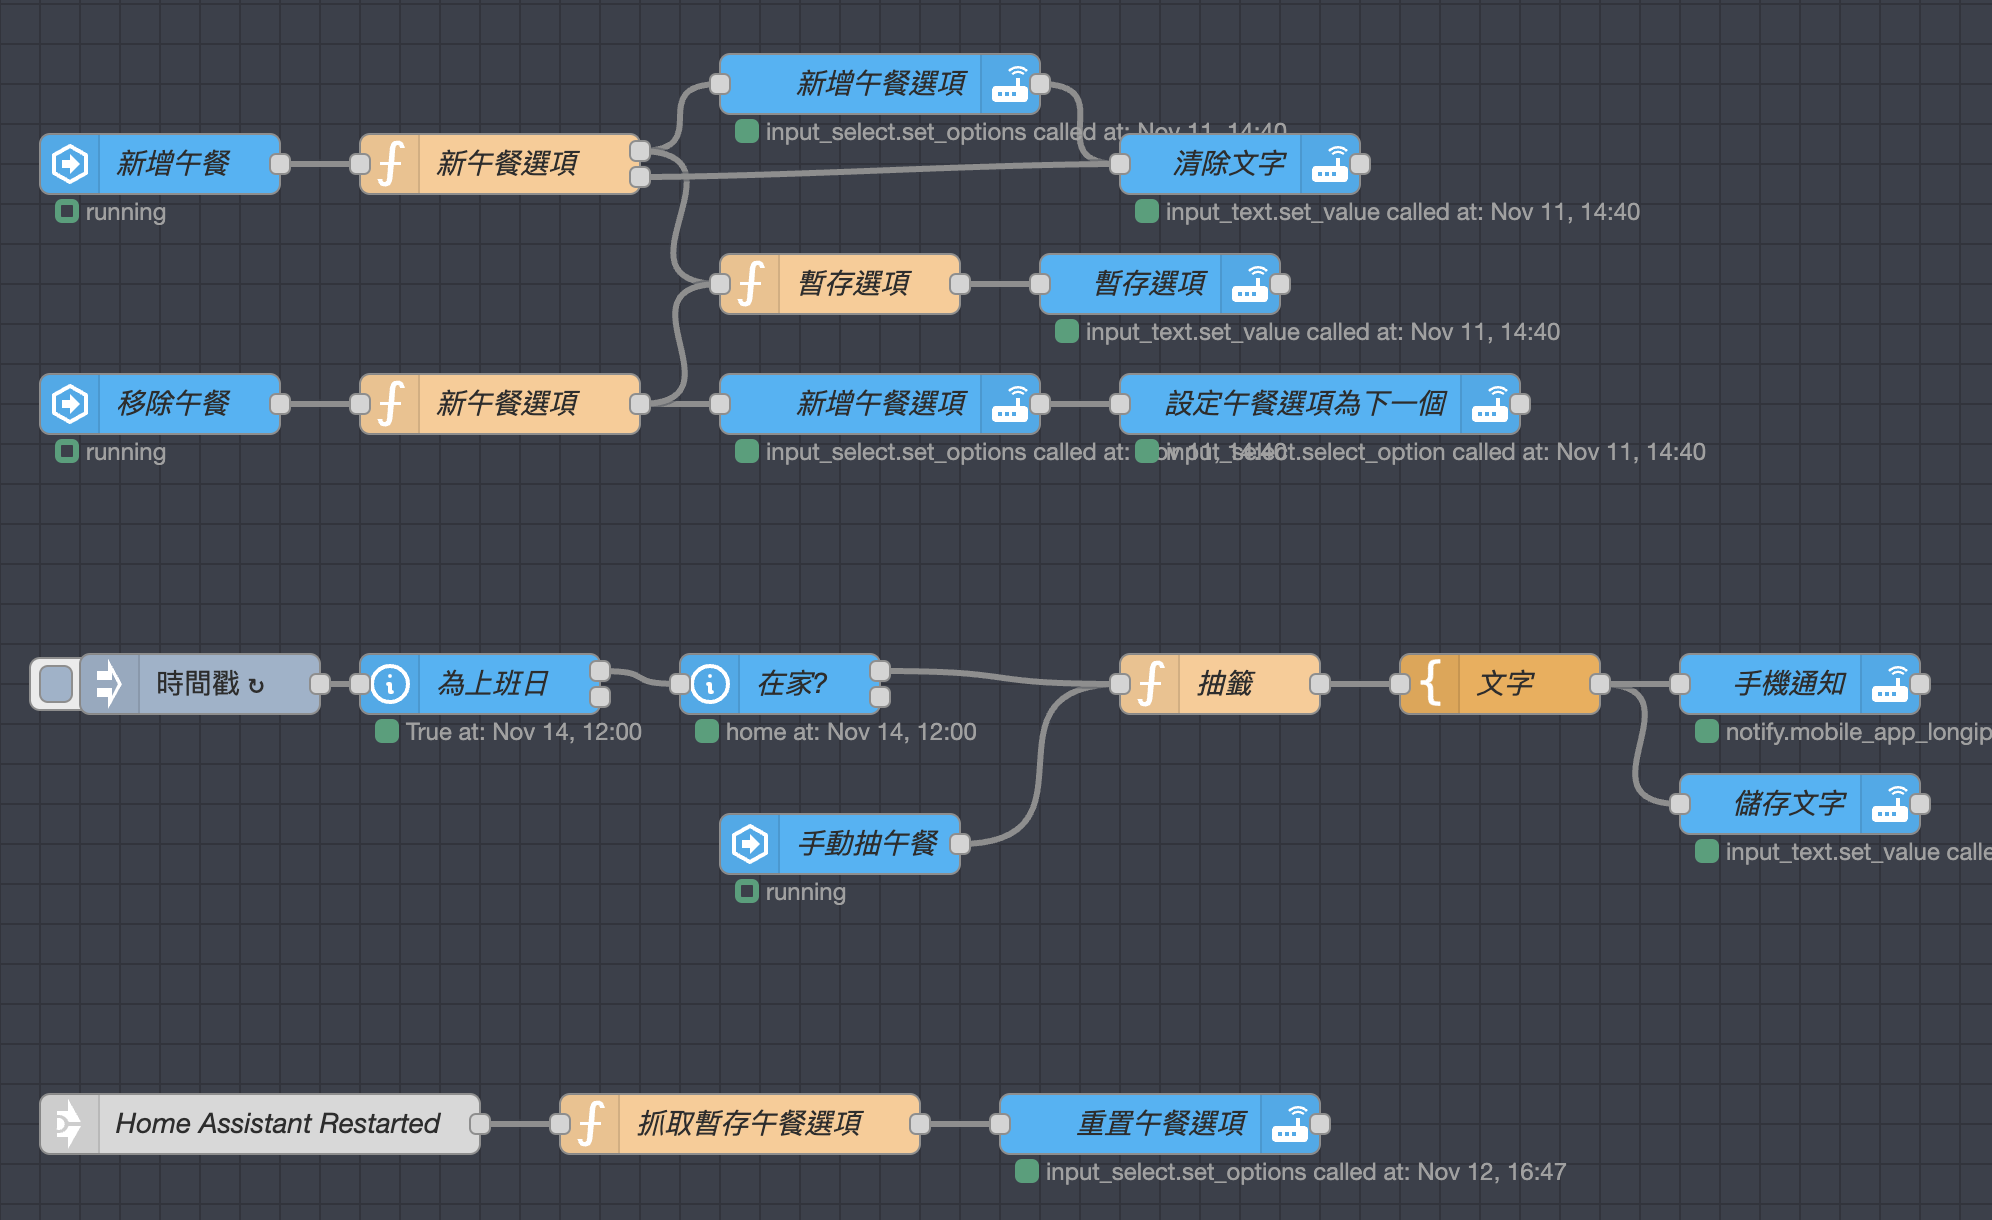
Task: Click the entity icon on 新增午餐 node
Action: [70, 164]
